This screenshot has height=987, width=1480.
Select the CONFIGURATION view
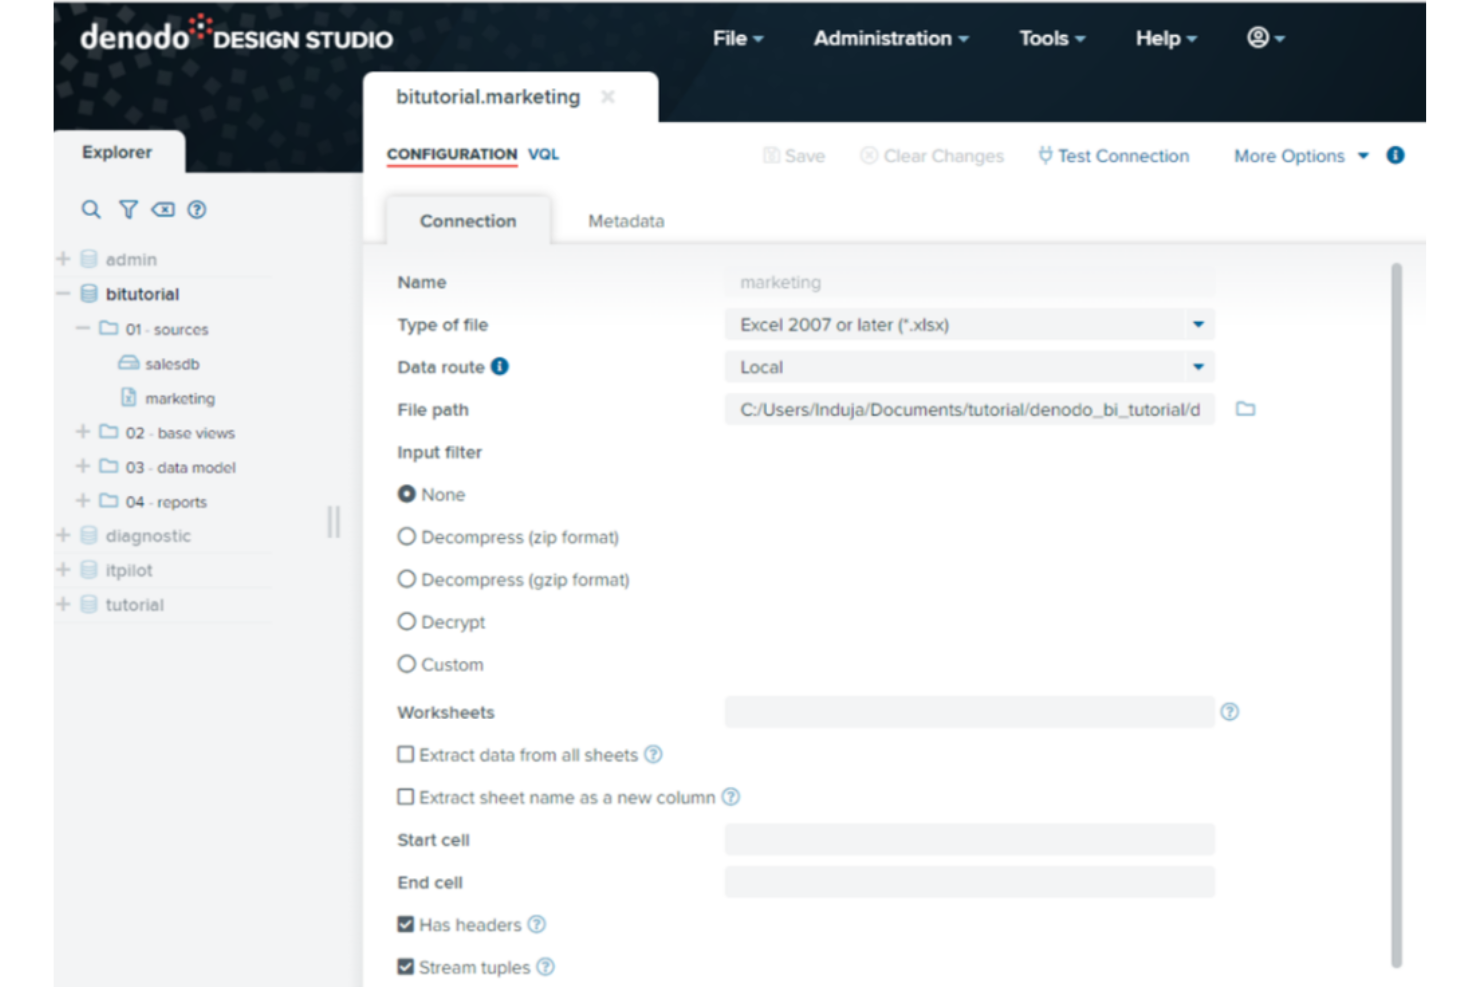click(x=452, y=154)
